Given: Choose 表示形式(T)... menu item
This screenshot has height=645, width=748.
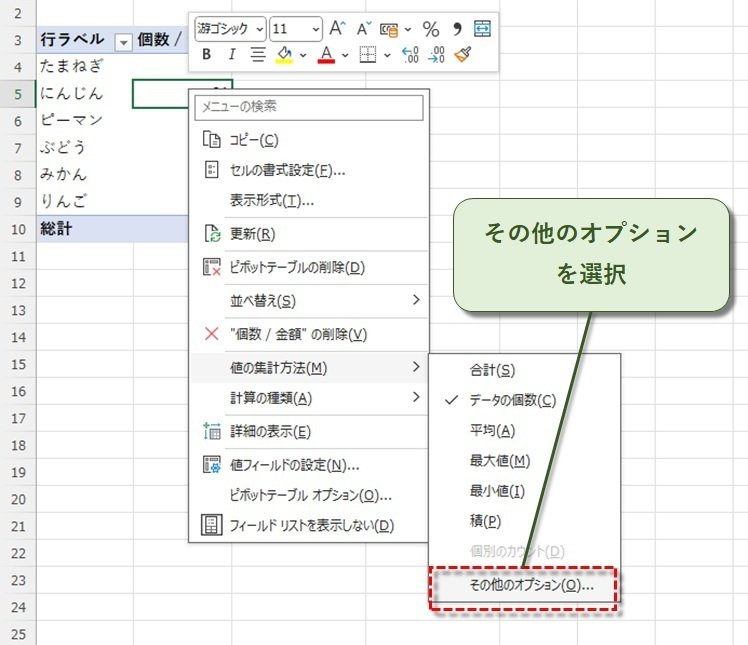Looking at the screenshot, I should tap(309, 200).
